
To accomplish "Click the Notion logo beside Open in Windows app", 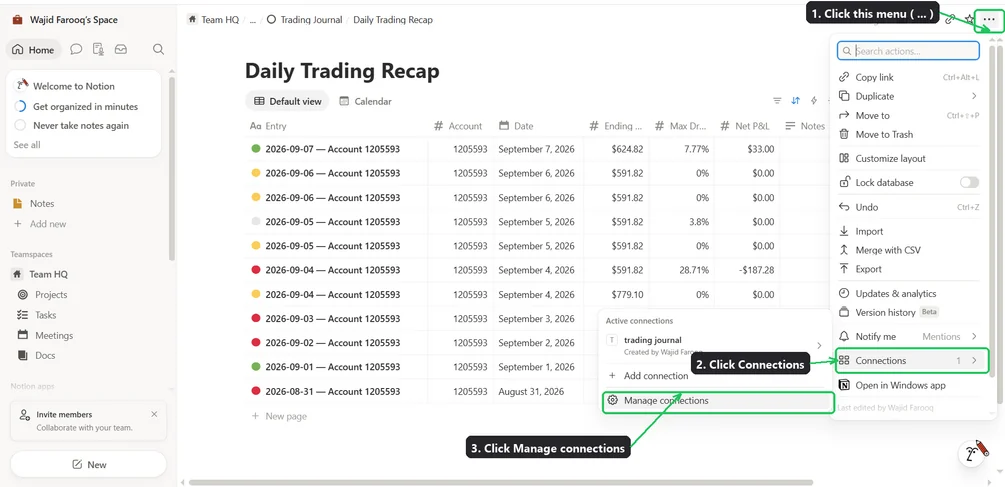I will [844, 385].
